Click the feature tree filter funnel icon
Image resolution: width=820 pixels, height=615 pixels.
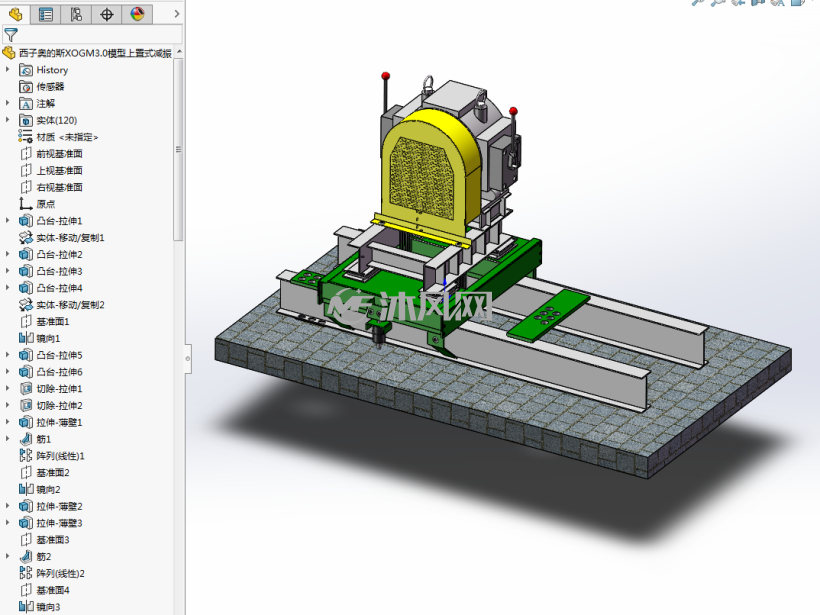click(10, 35)
